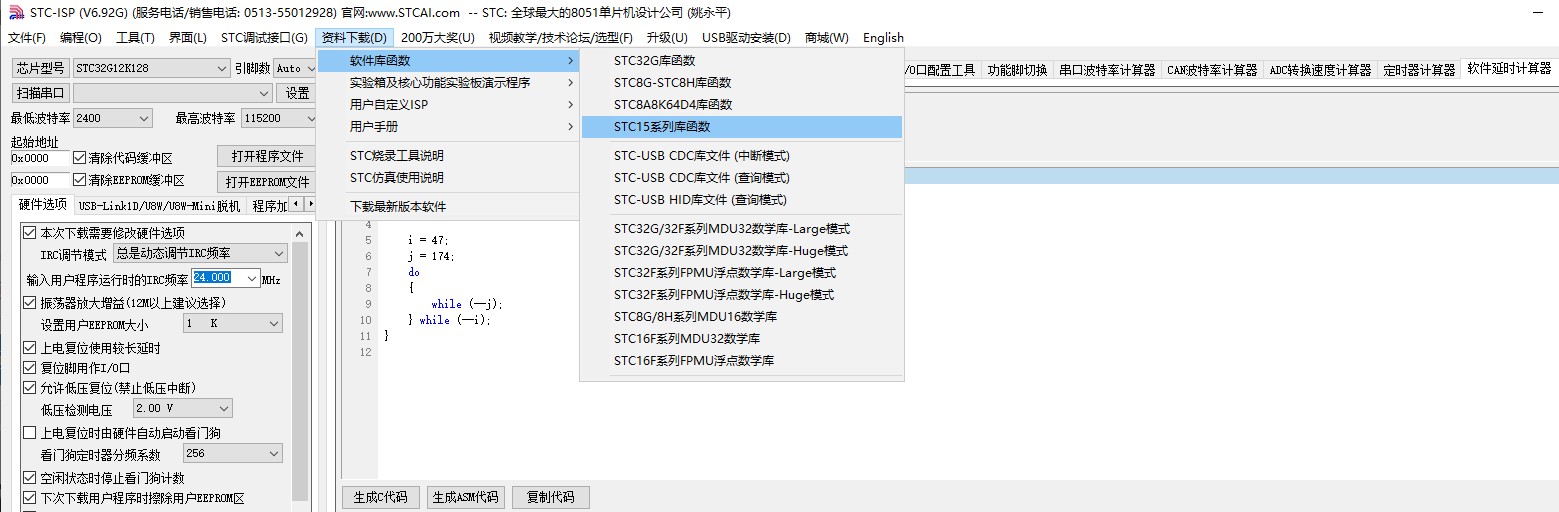Open the 编程(O) menu
The width and height of the screenshot is (1559, 512).
coord(81,38)
